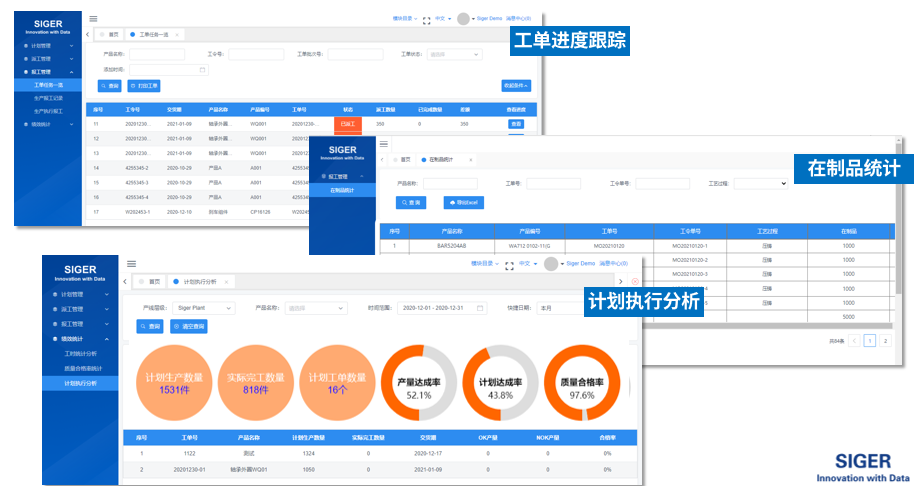Click the calendar icon in the 添加时间 field

click(203, 70)
